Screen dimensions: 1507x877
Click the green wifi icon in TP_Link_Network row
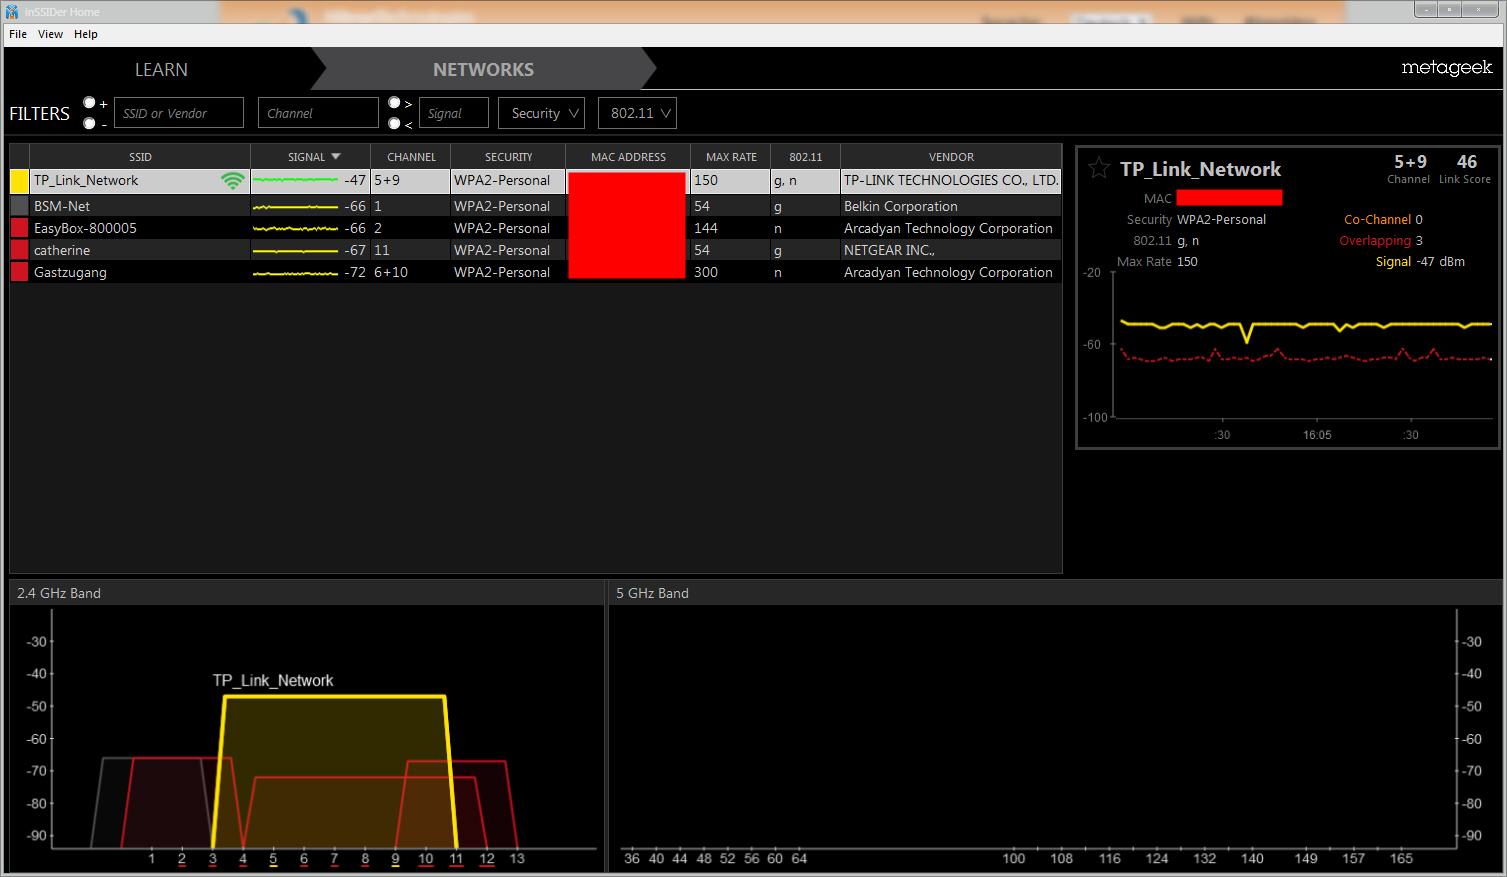pos(233,181)
